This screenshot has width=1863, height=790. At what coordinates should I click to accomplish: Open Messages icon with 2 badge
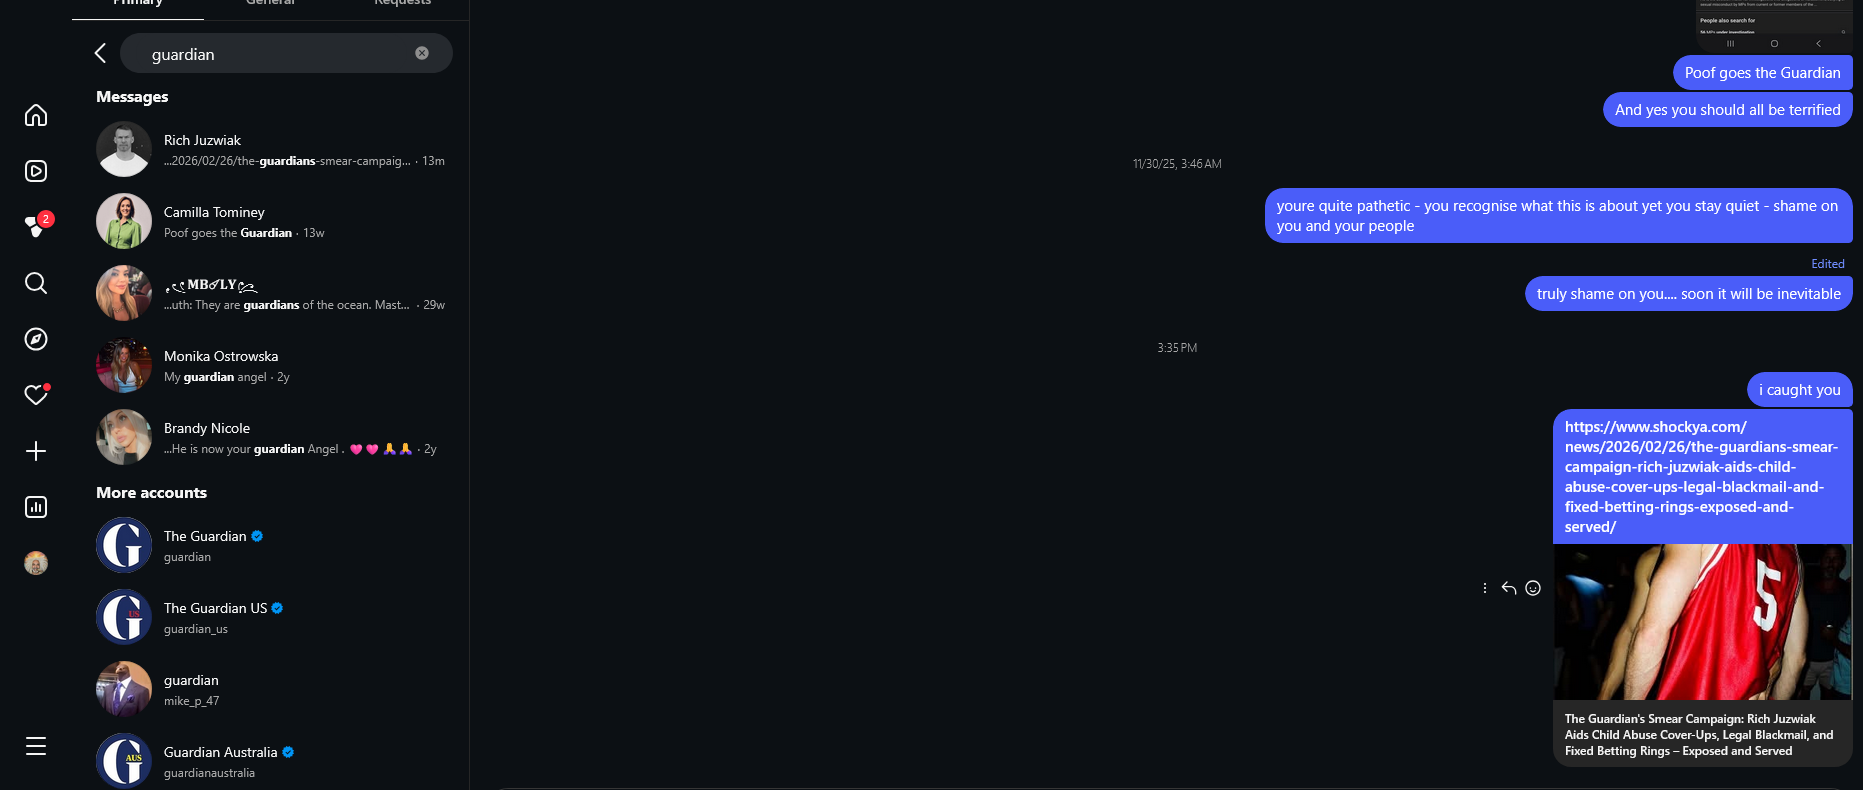[36, 227]
